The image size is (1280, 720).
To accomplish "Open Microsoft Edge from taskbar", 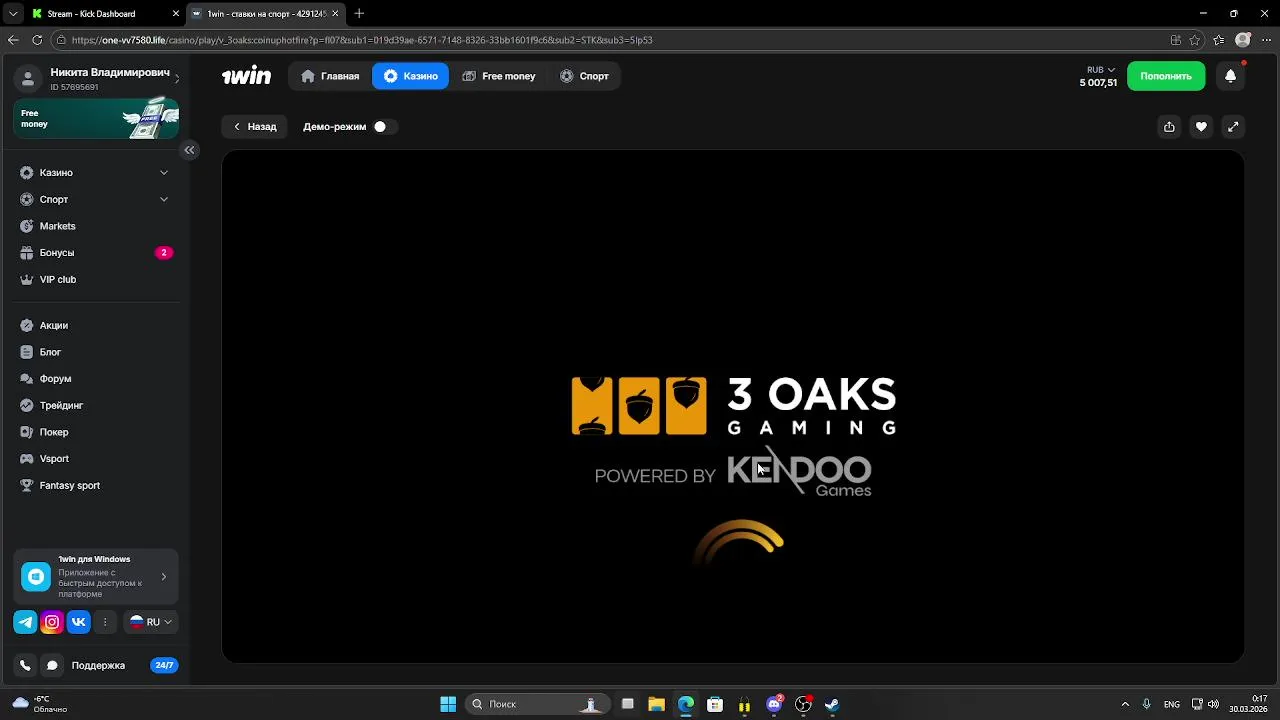I will click(685, 705).
